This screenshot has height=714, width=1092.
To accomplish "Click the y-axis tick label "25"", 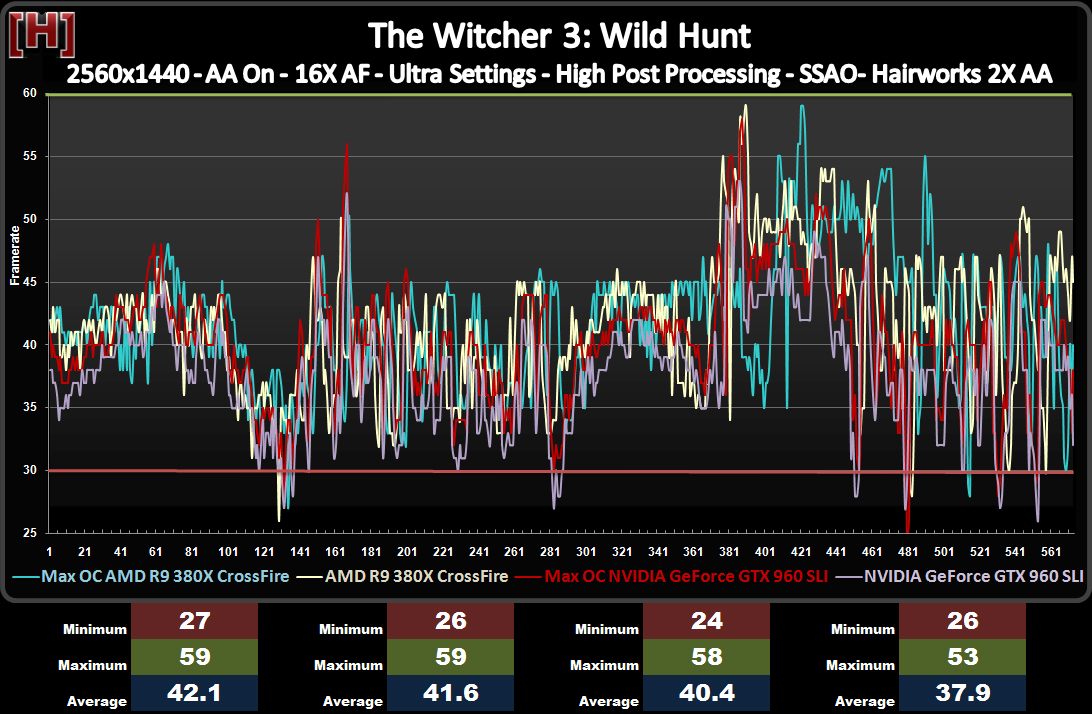I will coord(29,532).
